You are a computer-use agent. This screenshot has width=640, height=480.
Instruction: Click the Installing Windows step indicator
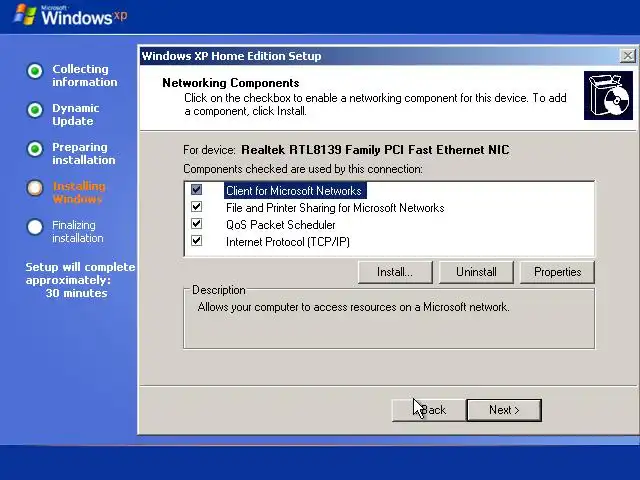35,188
